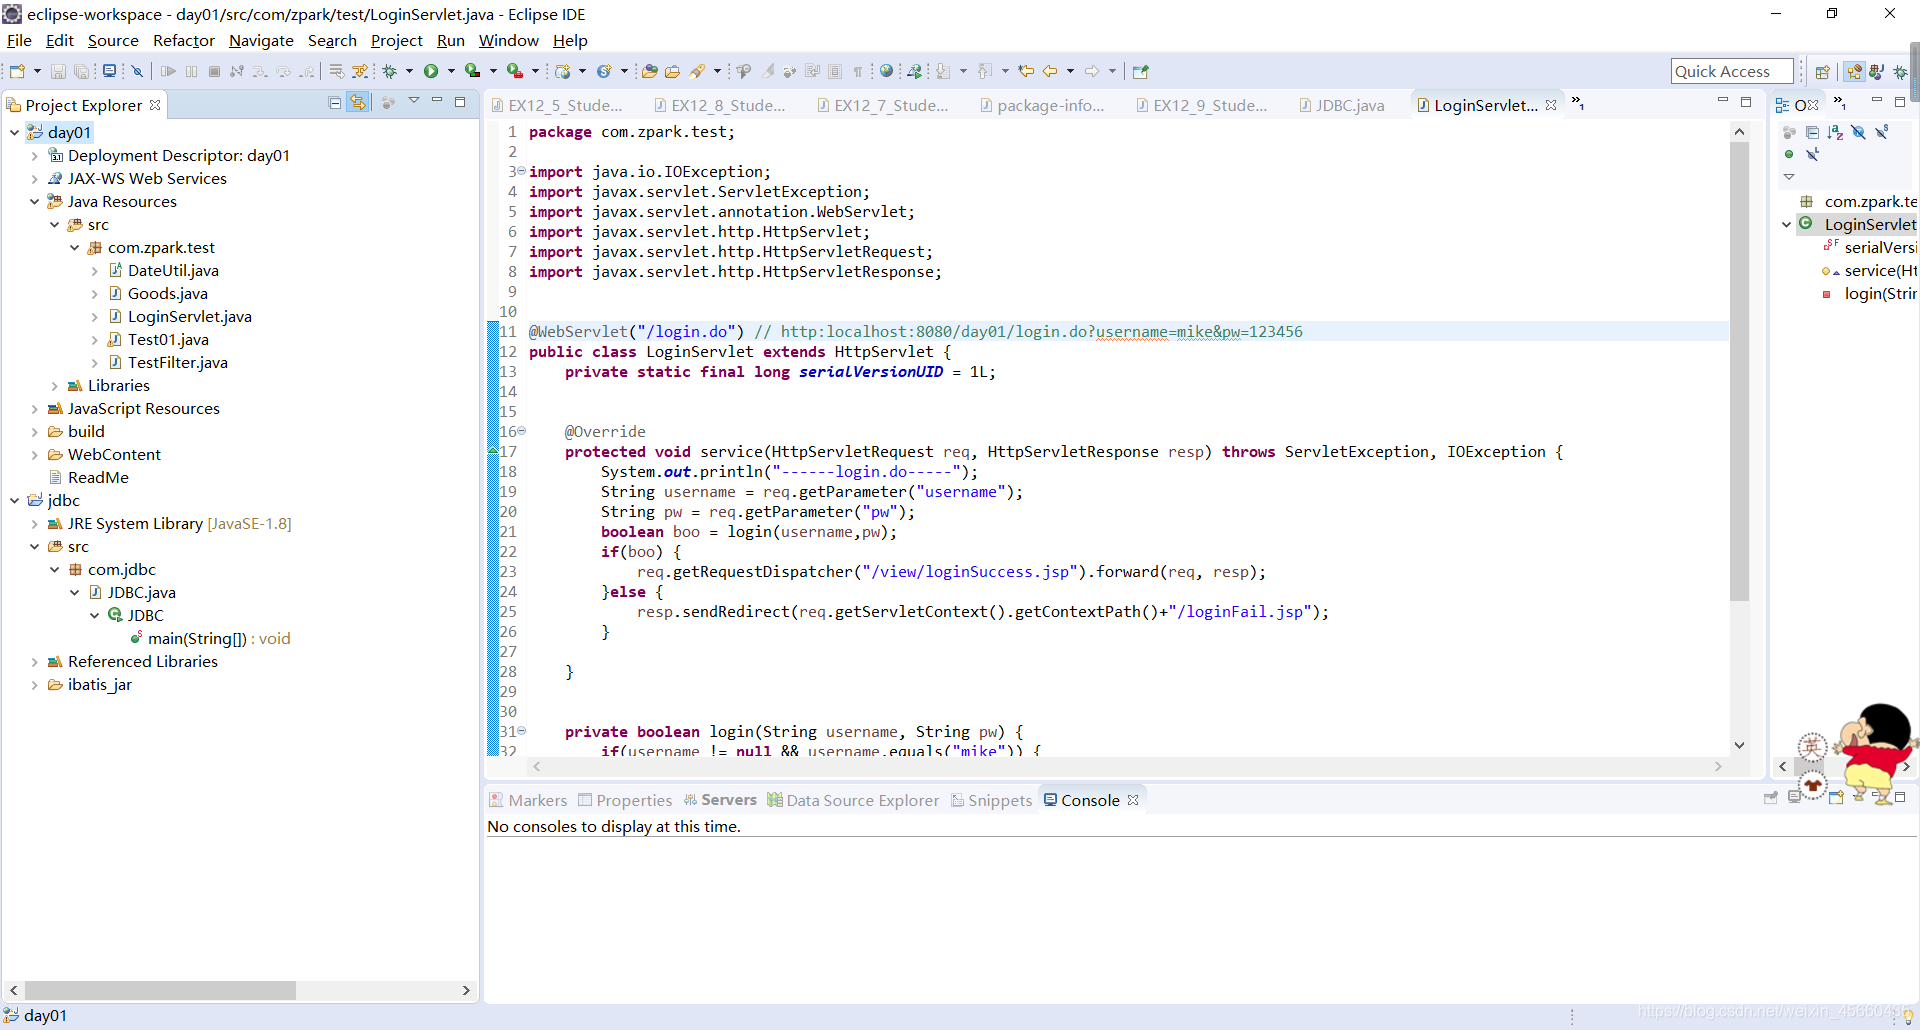Collapse All in the Outline view
This screenshot has height=1030, width=1920.
click(x=1813, y=132)
